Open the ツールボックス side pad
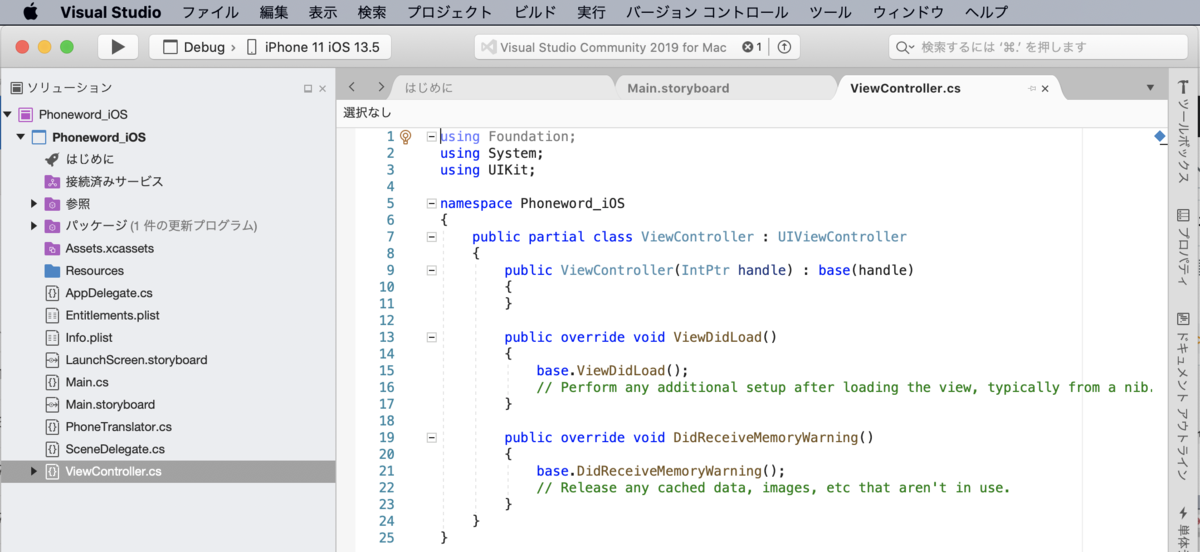Screen dimensions: 1200x552 coord(1184,130)
